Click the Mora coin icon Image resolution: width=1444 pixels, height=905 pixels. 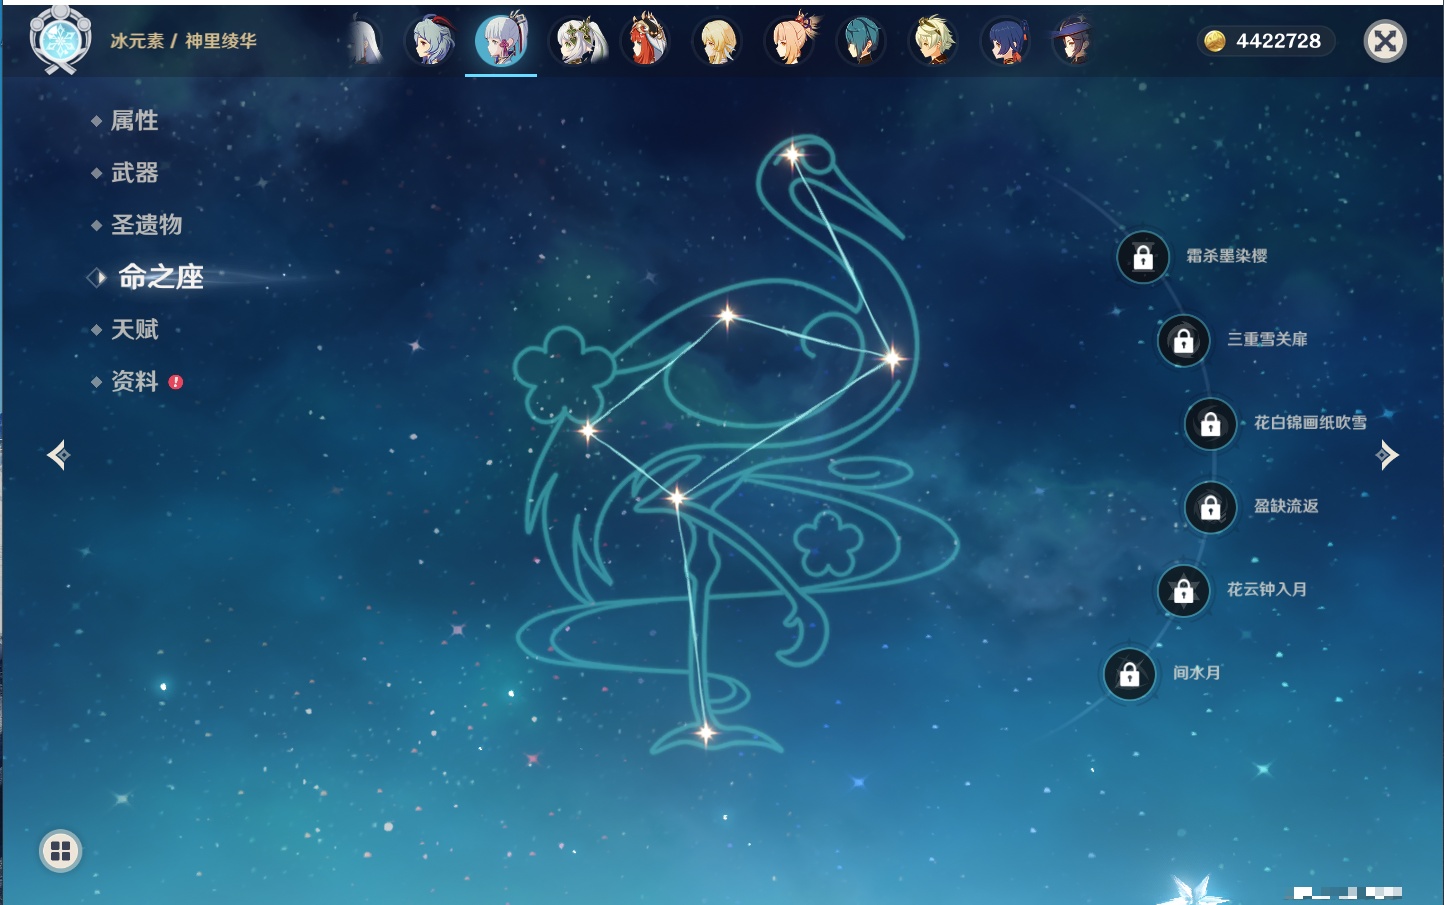pos(1214,41)
